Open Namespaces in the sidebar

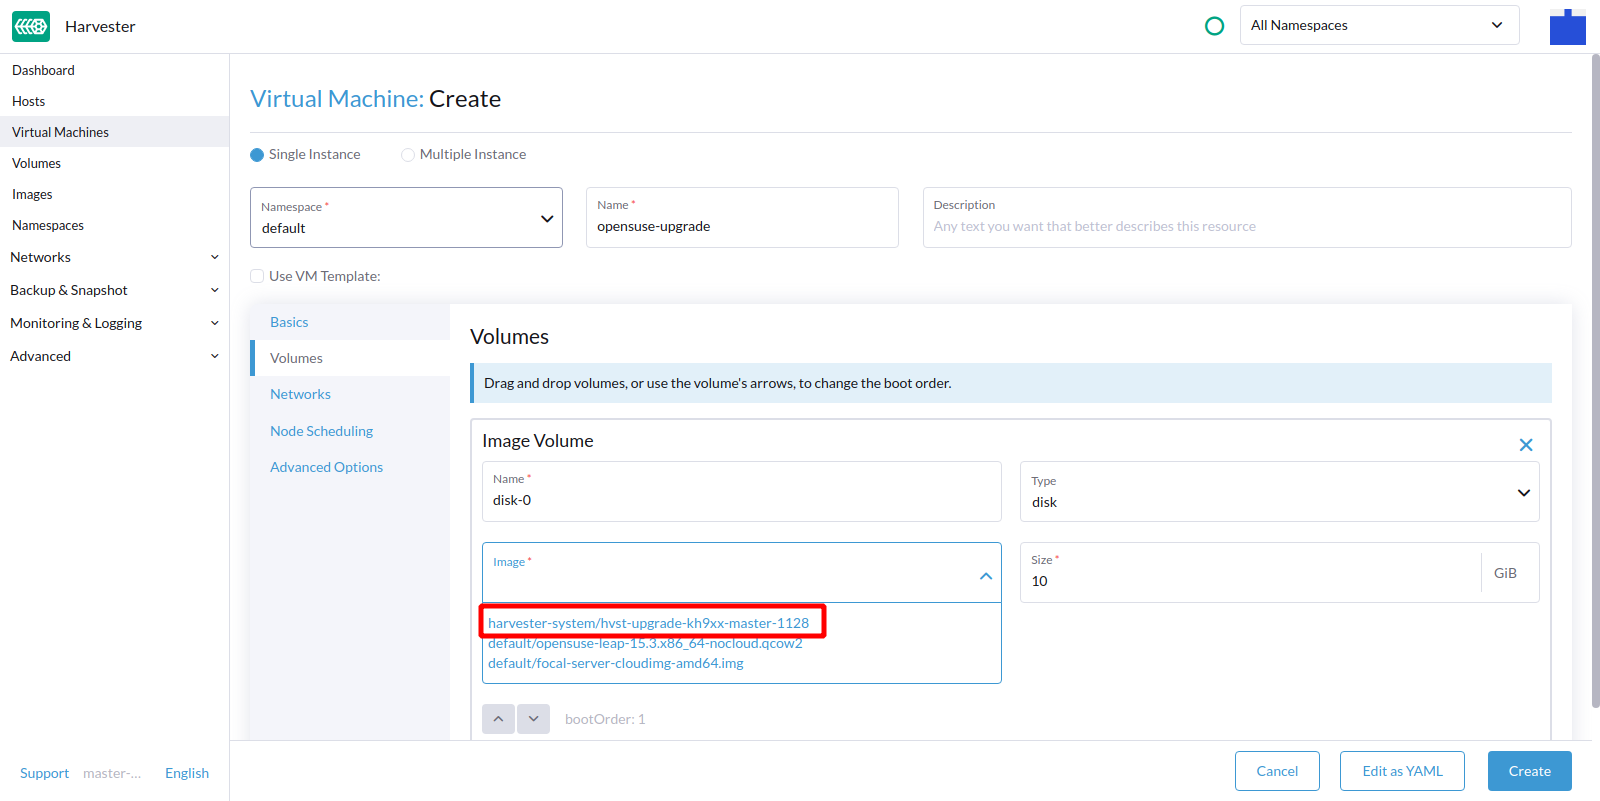[114, 225]
